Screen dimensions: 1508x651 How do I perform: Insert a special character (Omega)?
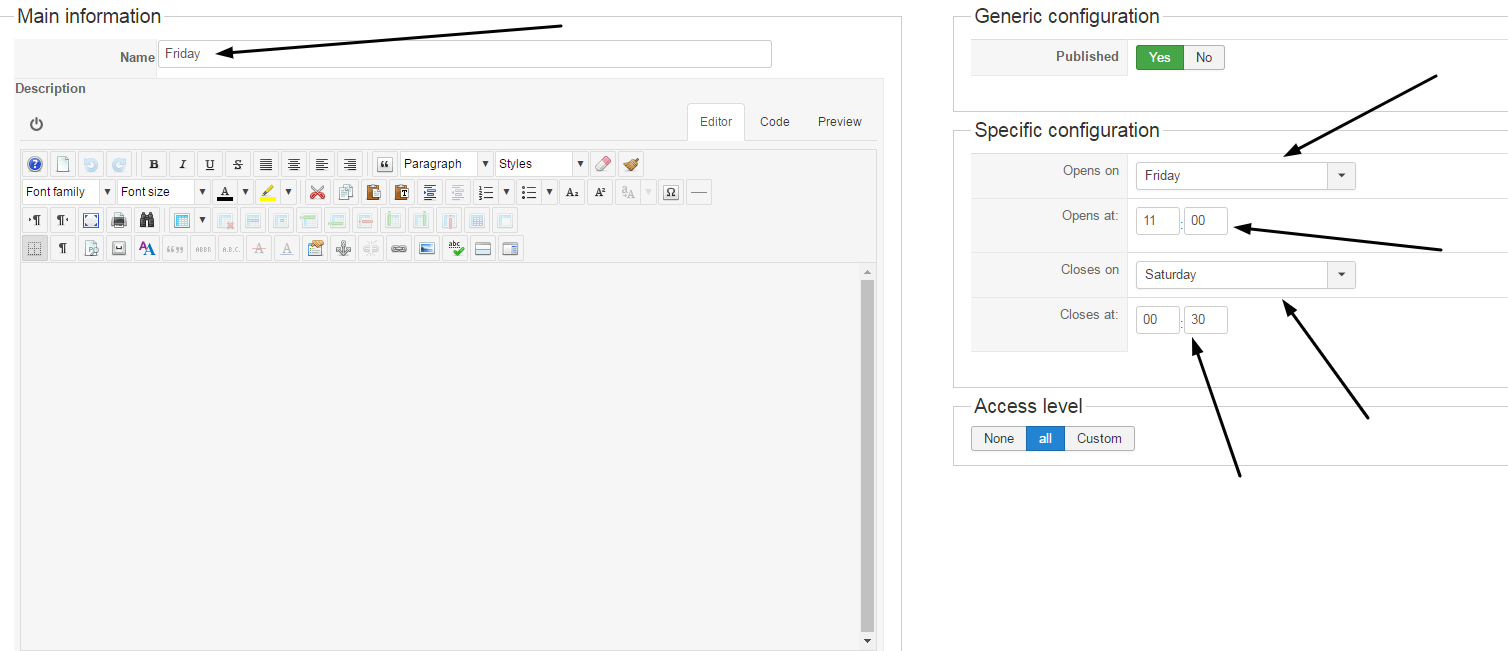[x=671, y=192]
